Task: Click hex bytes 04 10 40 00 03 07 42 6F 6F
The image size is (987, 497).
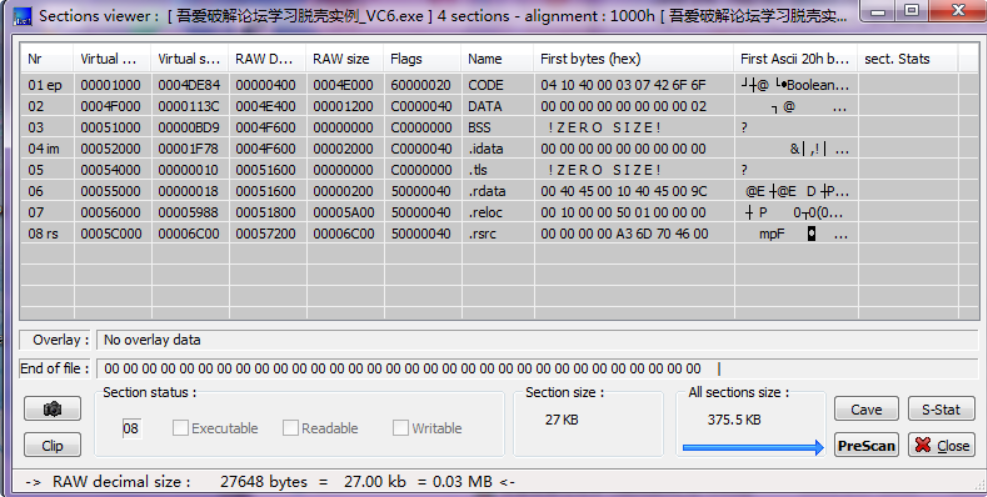Action: pyautogui.click(x=623, y=85)
